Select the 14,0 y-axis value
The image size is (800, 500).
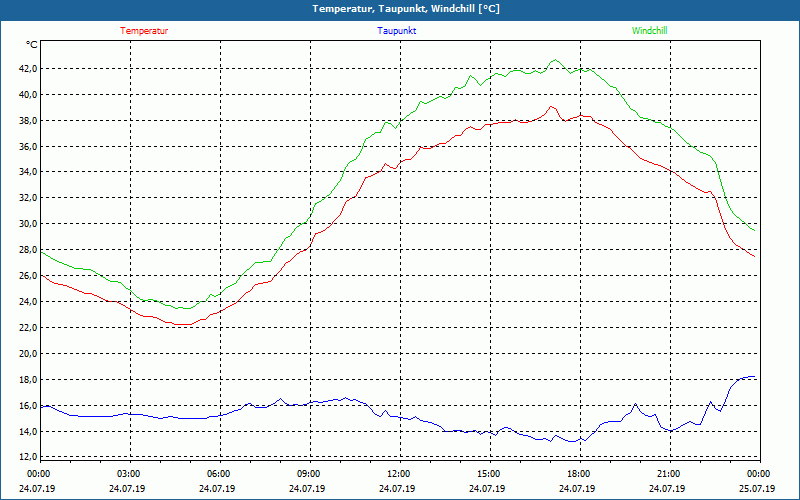[x=27, y=432]
